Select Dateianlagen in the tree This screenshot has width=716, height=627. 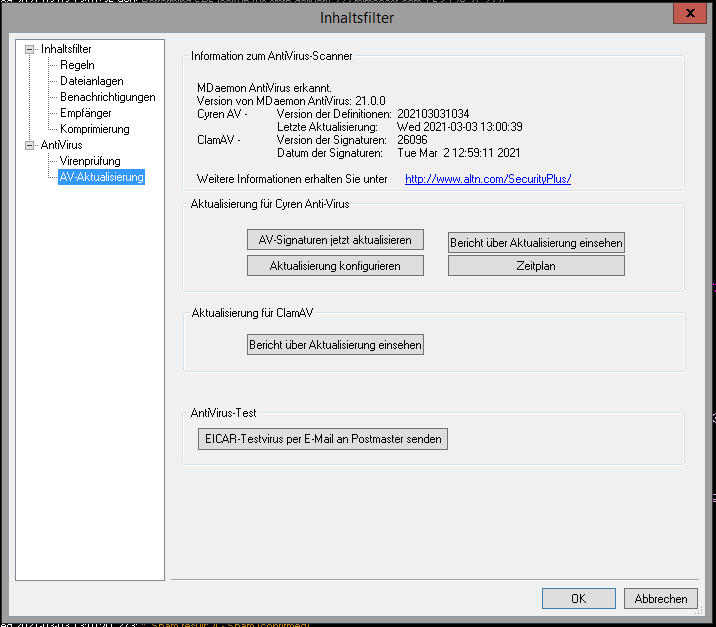click(92, 81)
